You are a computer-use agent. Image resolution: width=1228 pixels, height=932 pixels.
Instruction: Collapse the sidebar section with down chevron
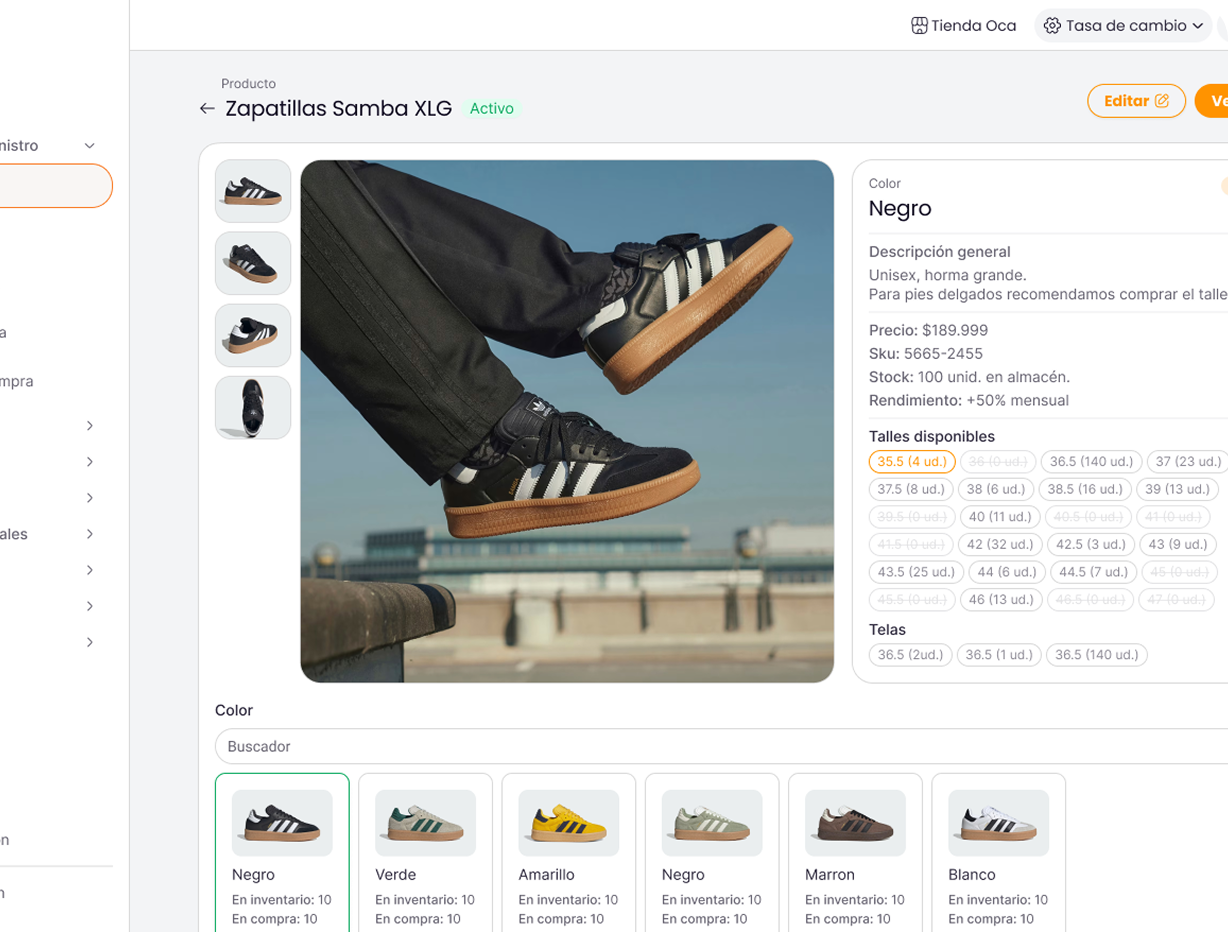89,146
